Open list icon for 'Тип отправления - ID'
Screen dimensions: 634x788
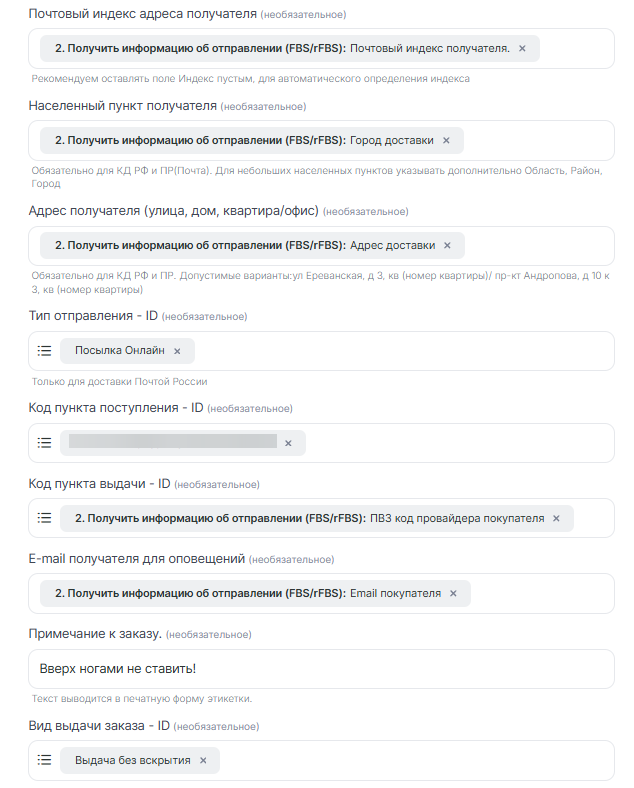point(44,351)
